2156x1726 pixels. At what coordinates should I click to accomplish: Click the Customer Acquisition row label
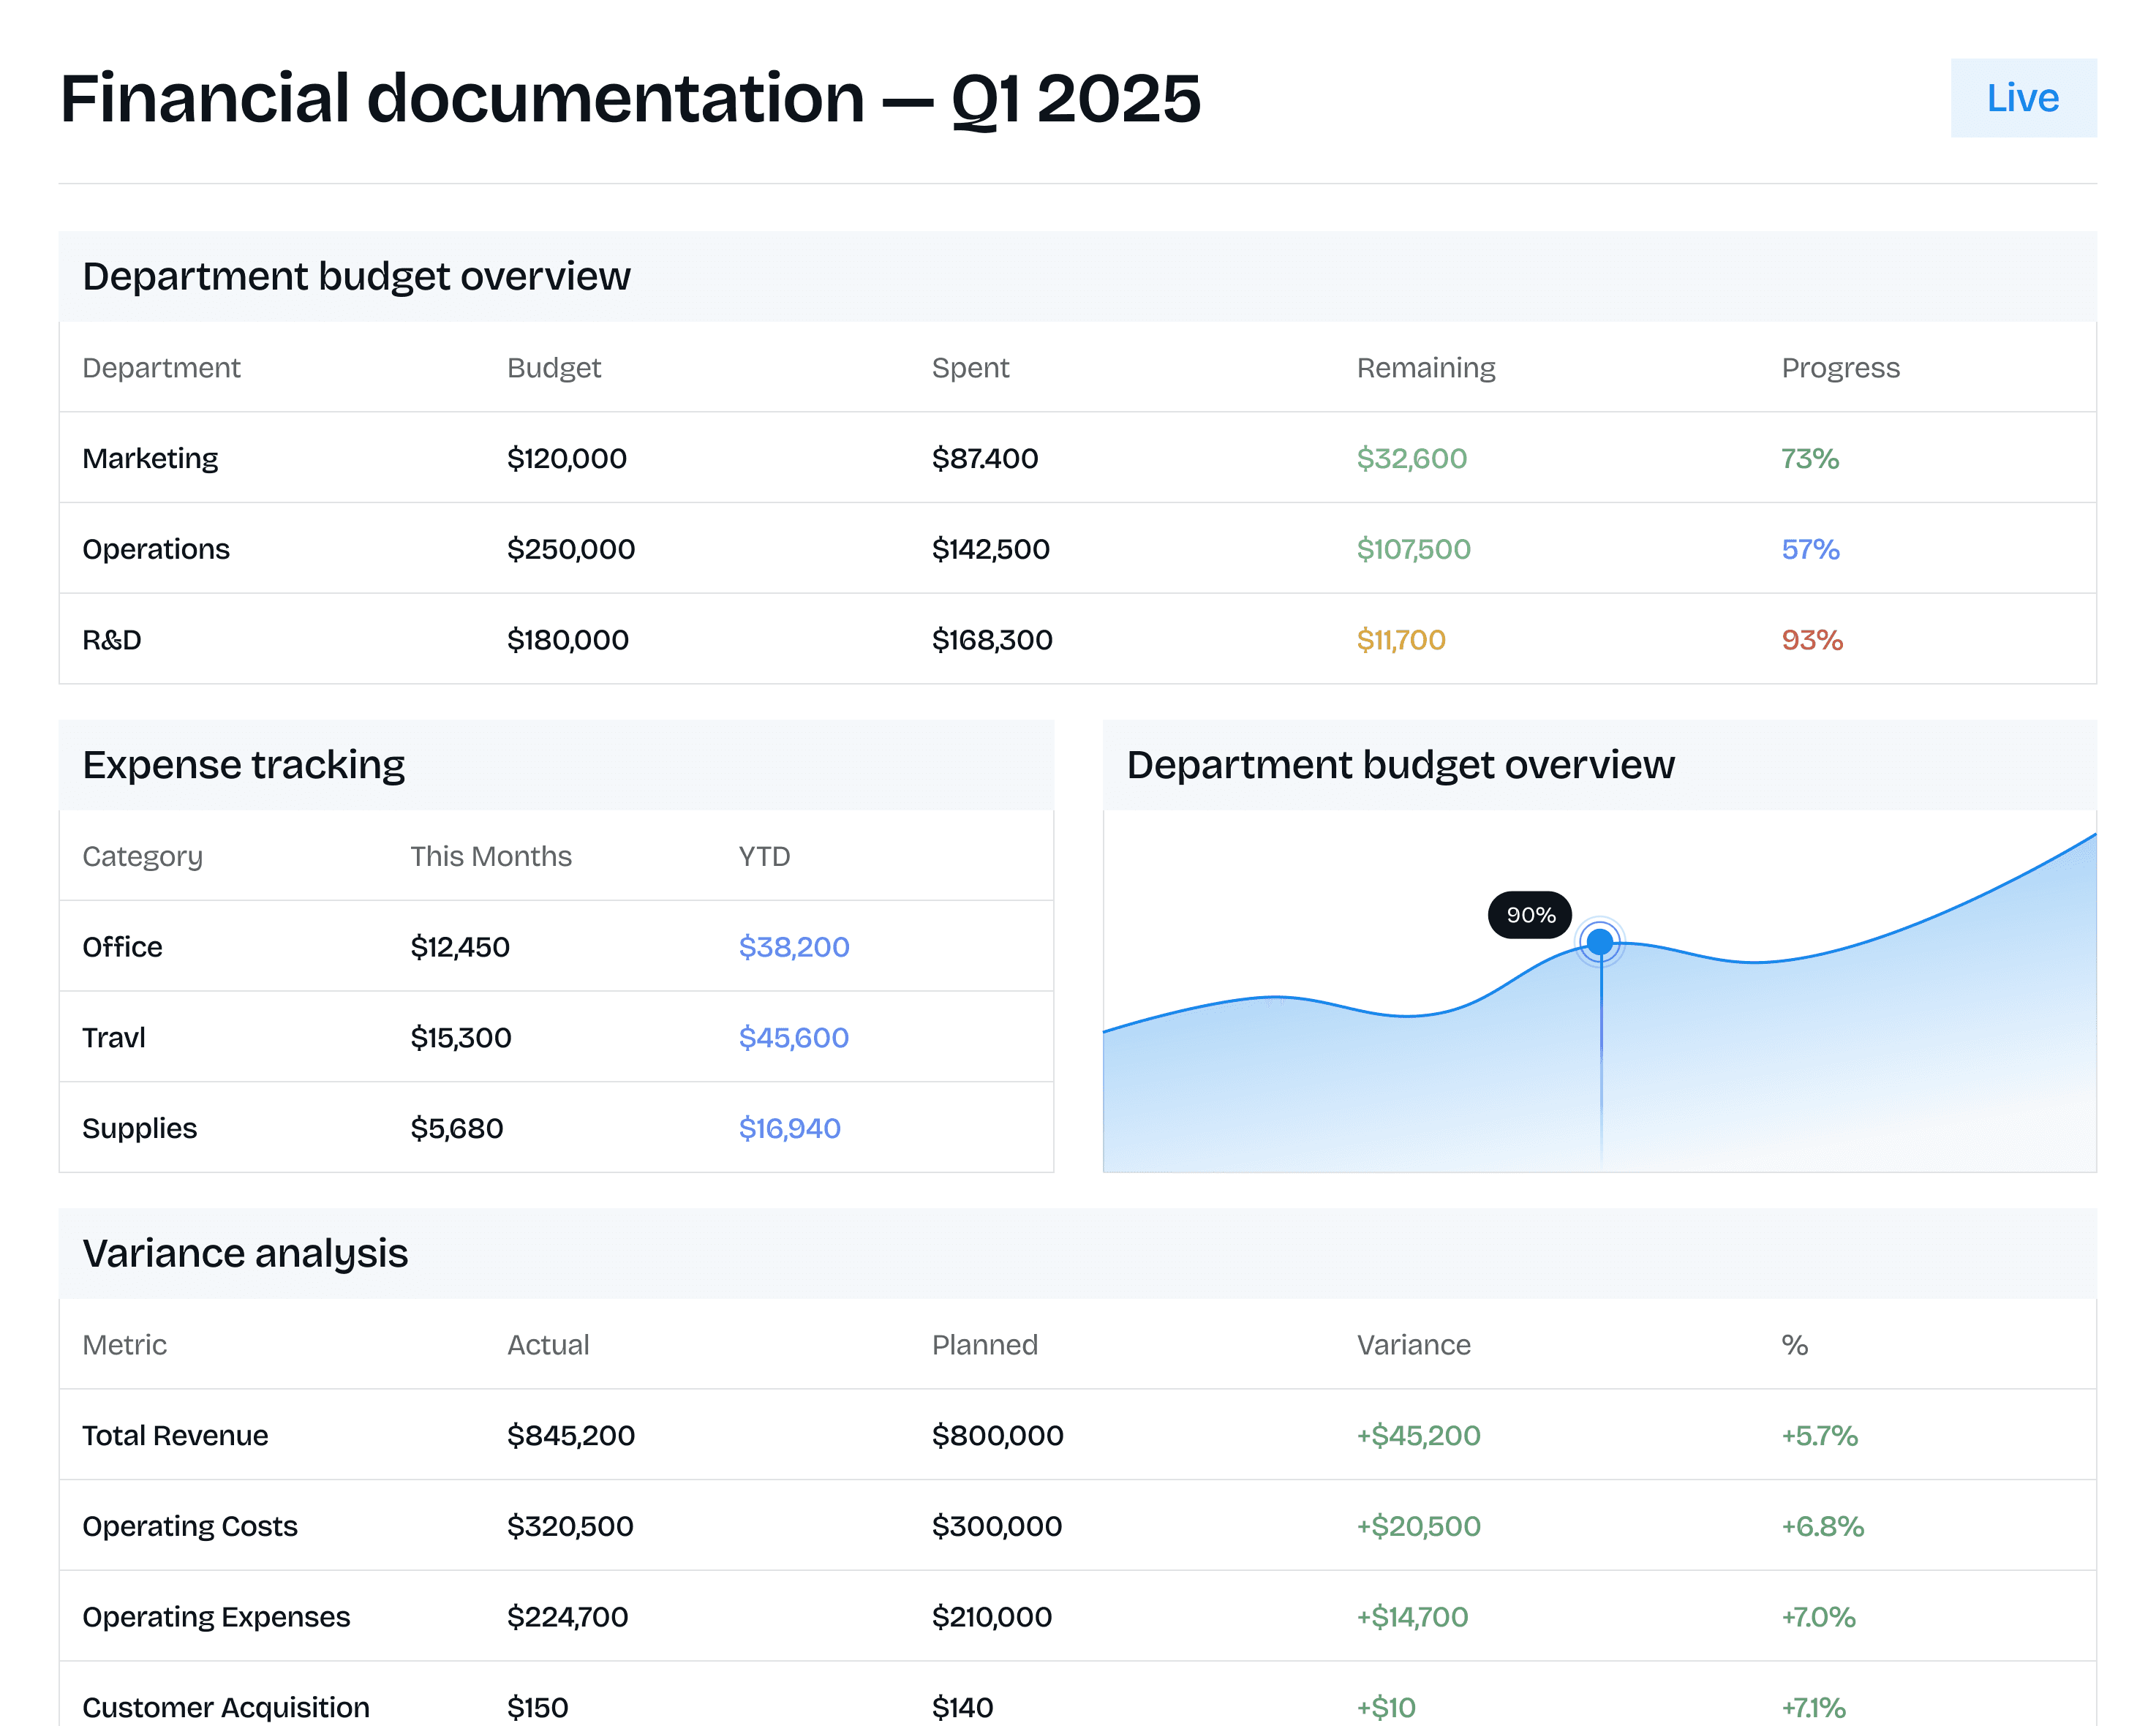(226, 1707)
